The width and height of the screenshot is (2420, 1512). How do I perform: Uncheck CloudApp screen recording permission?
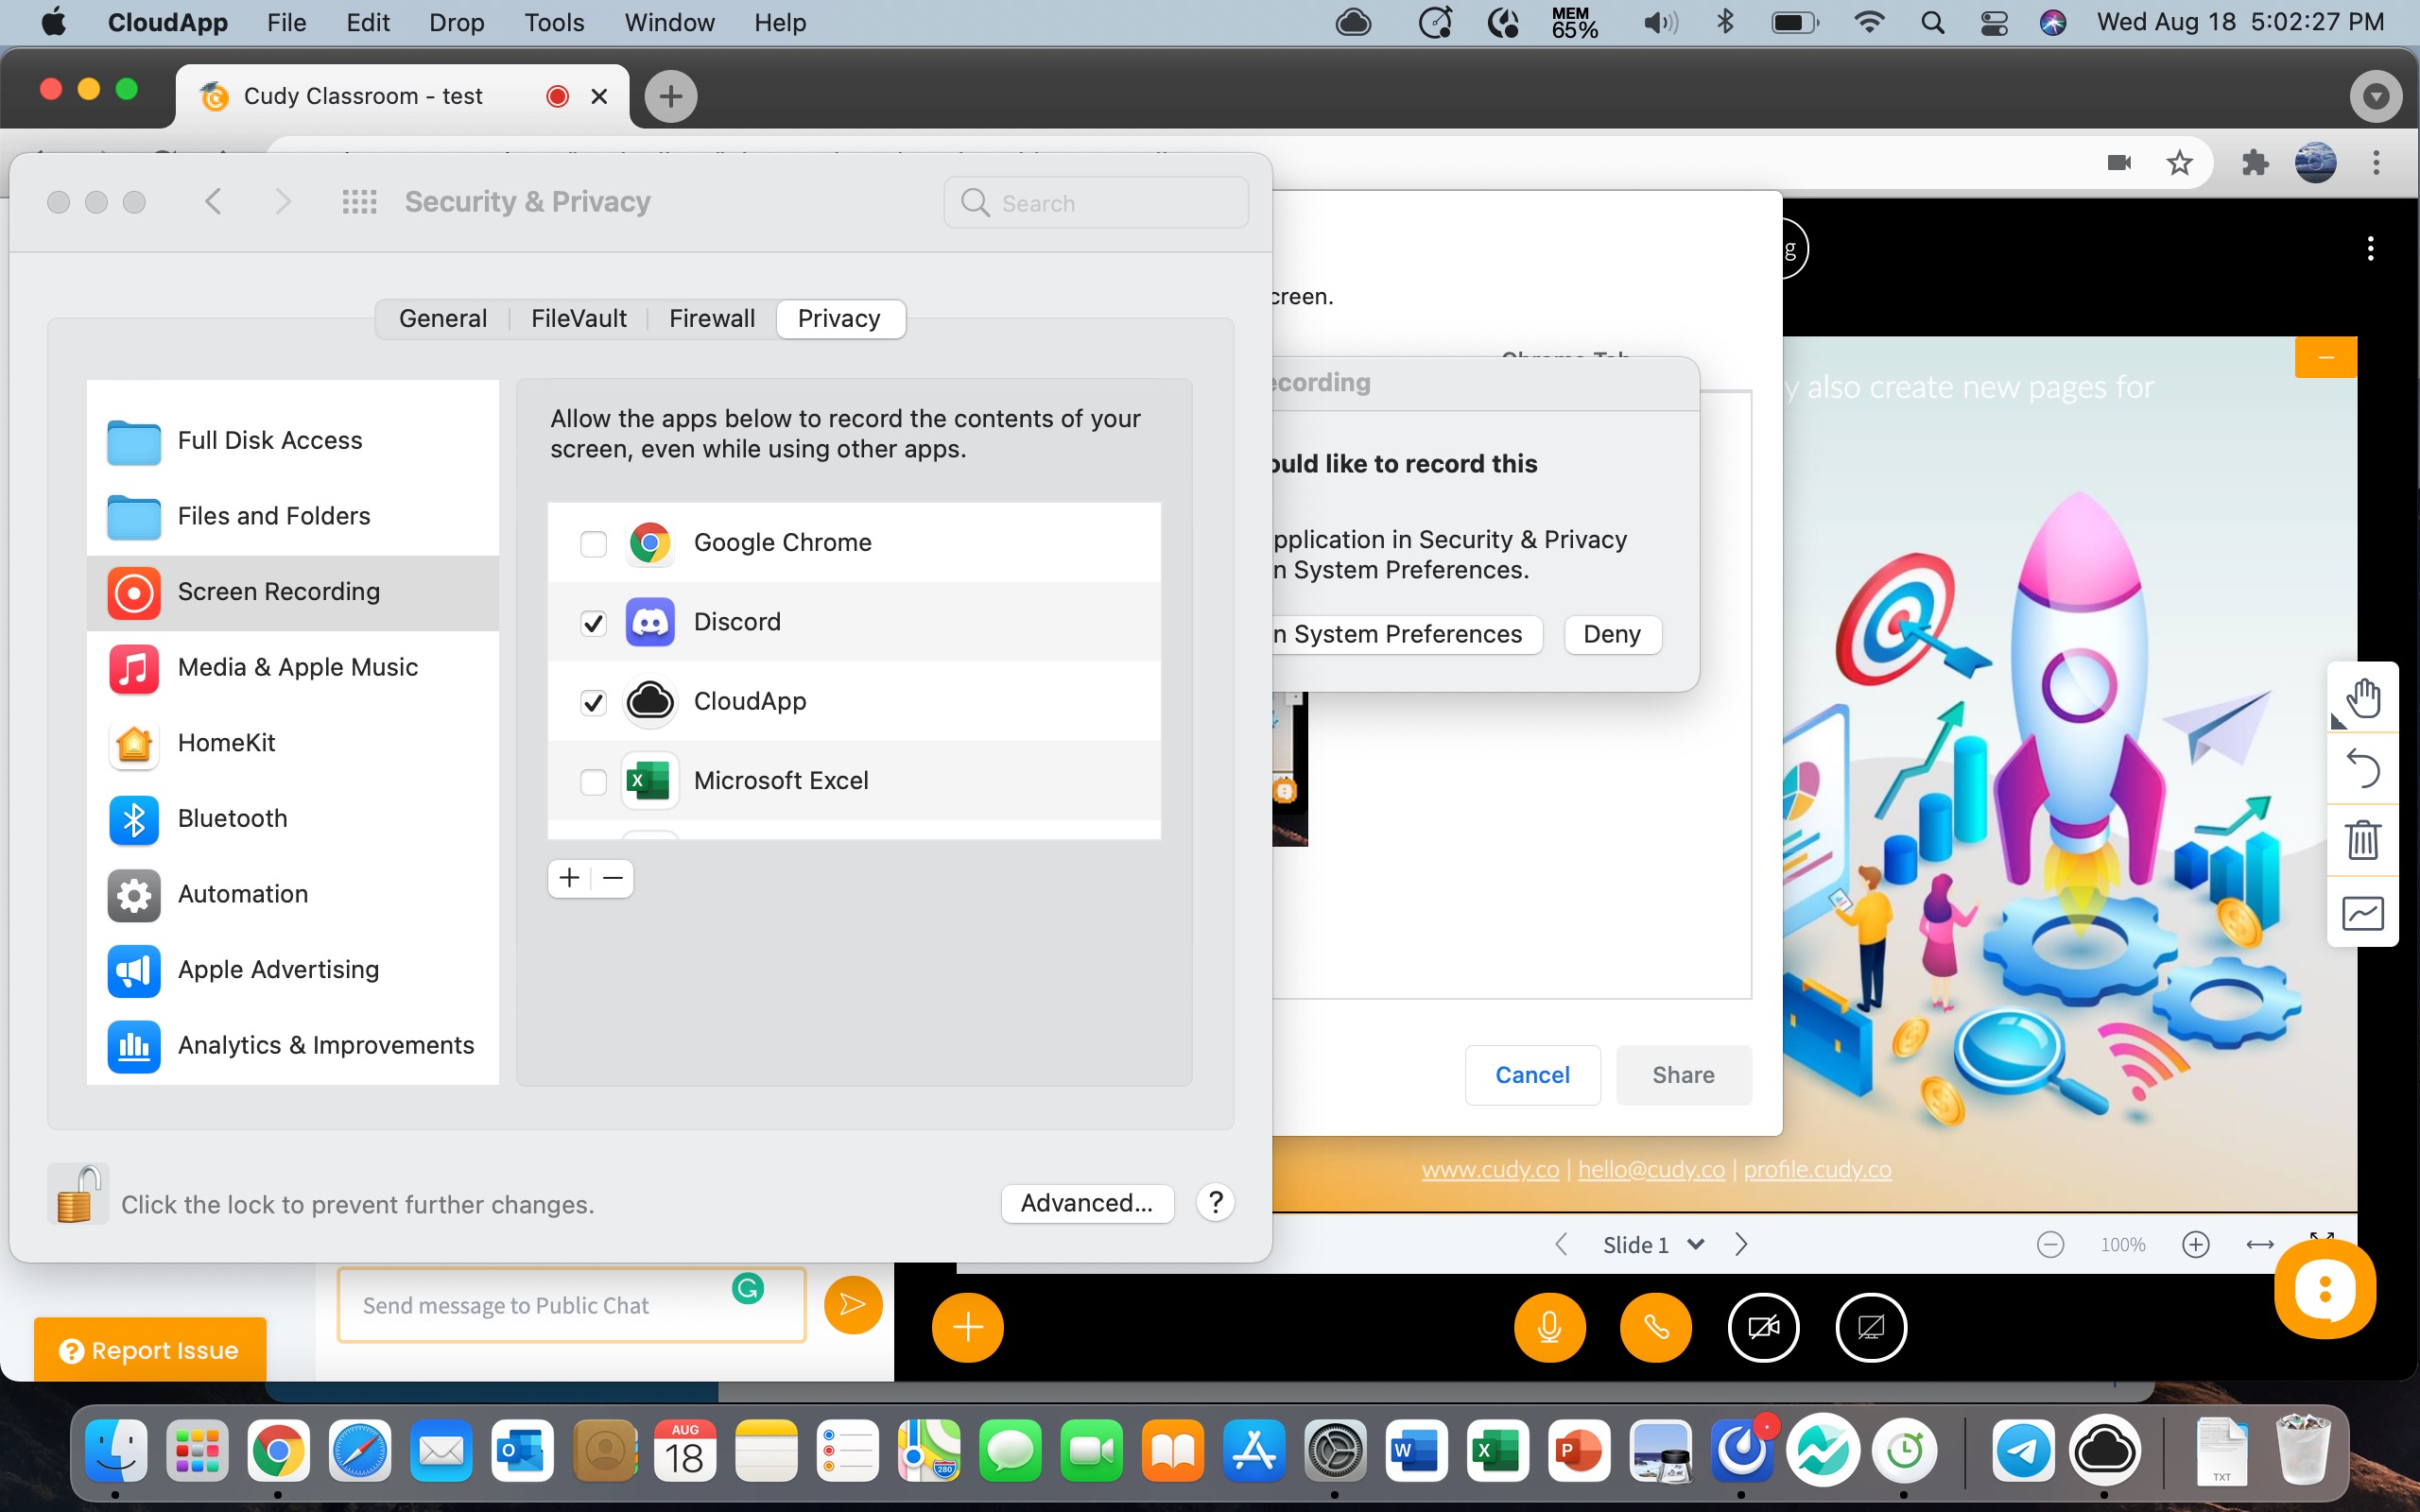(x=594, y=702)
